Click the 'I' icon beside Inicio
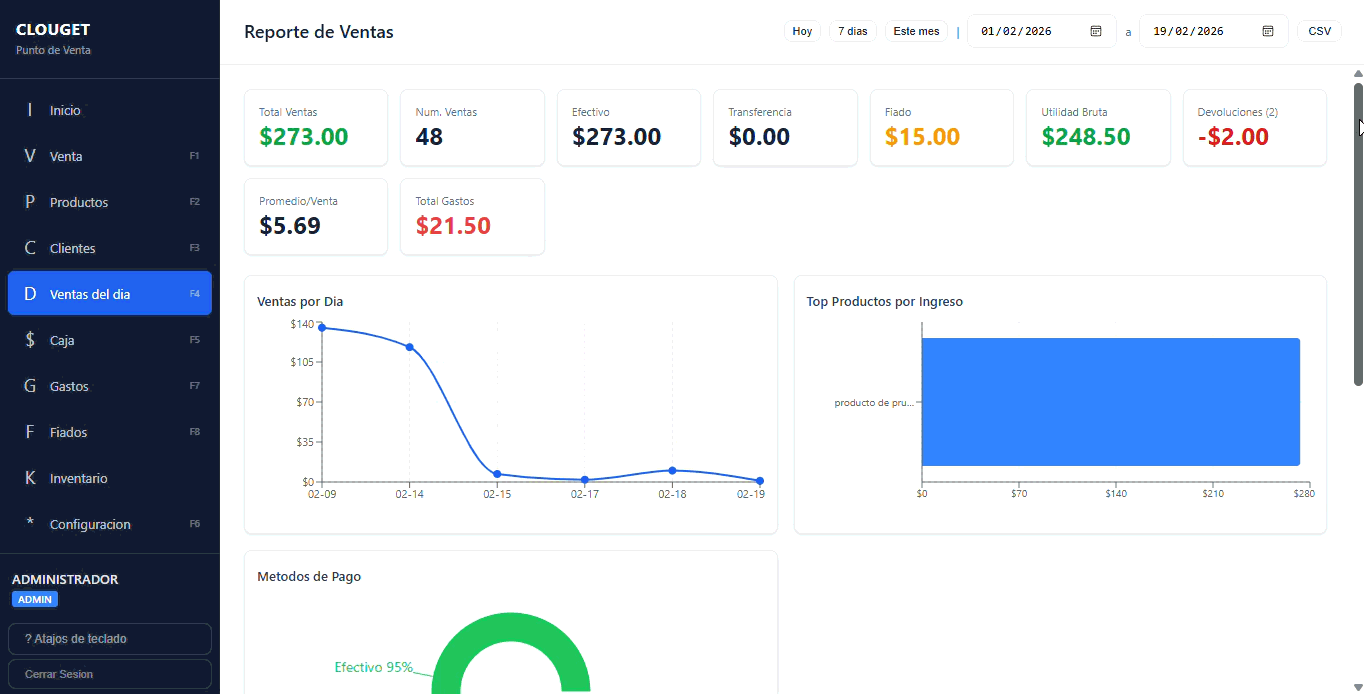This screenshot has height=694, width=1364. point(30,110)
